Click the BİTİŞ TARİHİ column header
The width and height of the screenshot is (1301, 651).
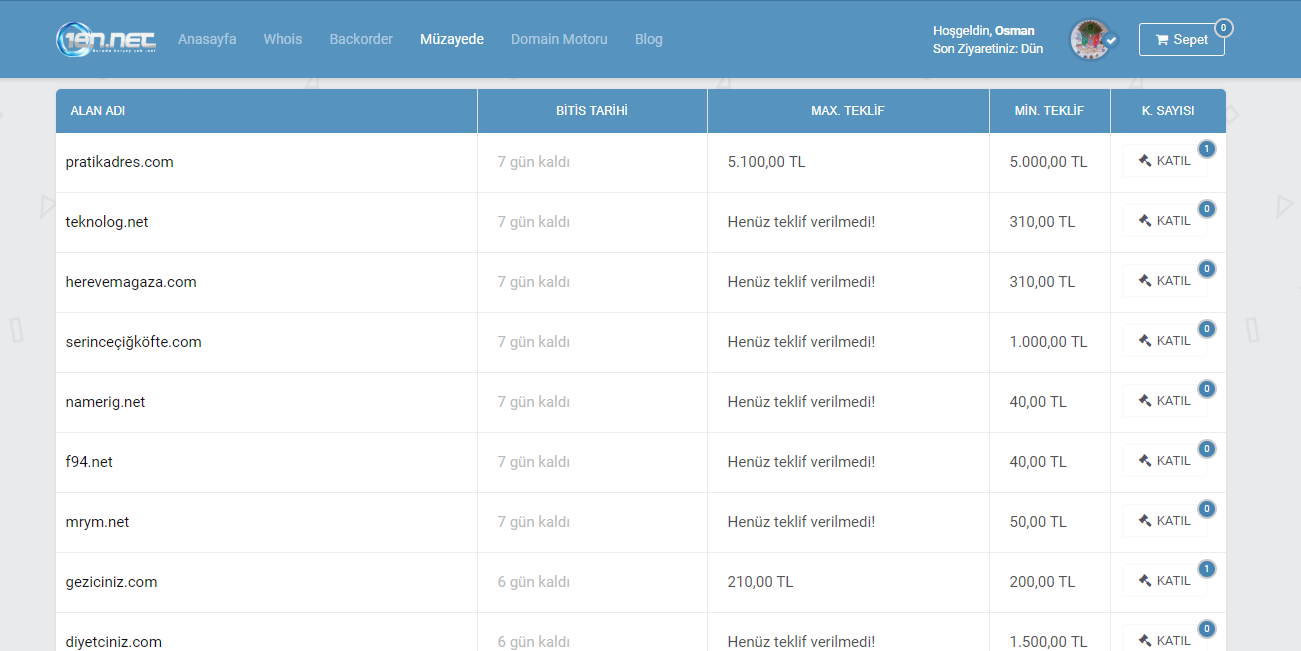coord(592,111)
